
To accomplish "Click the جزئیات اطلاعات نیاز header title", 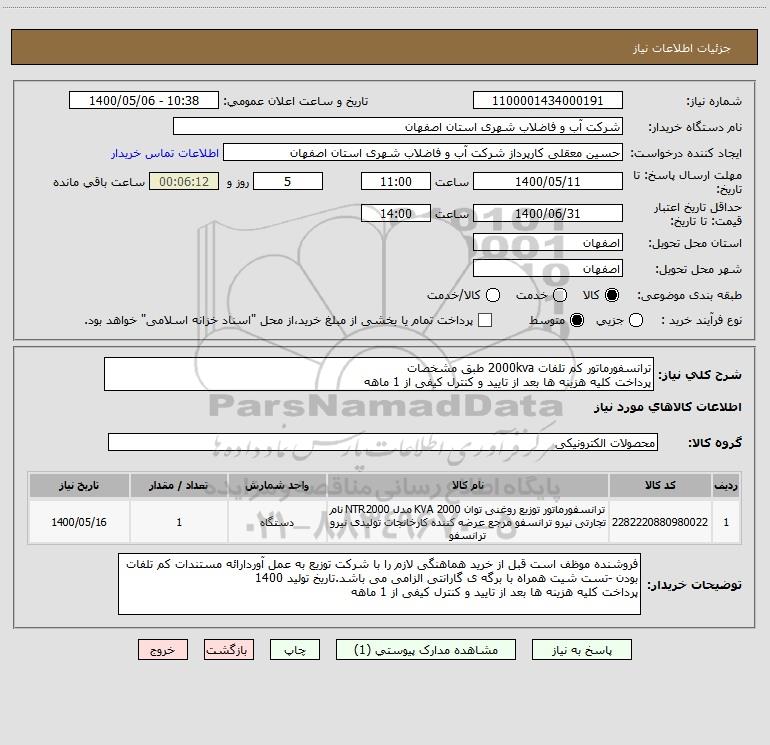I will click(x=682, y=48).
